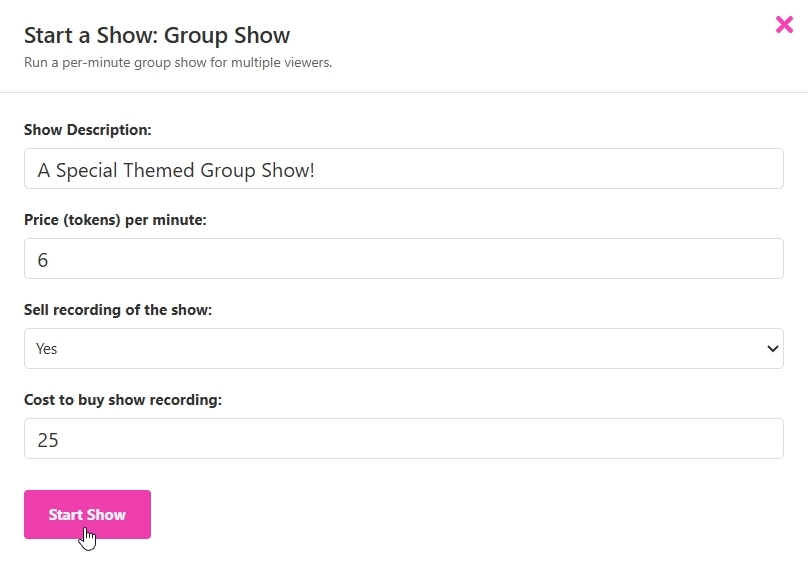
Task: Click the "Start Show" button text
Action: point(87,515)
